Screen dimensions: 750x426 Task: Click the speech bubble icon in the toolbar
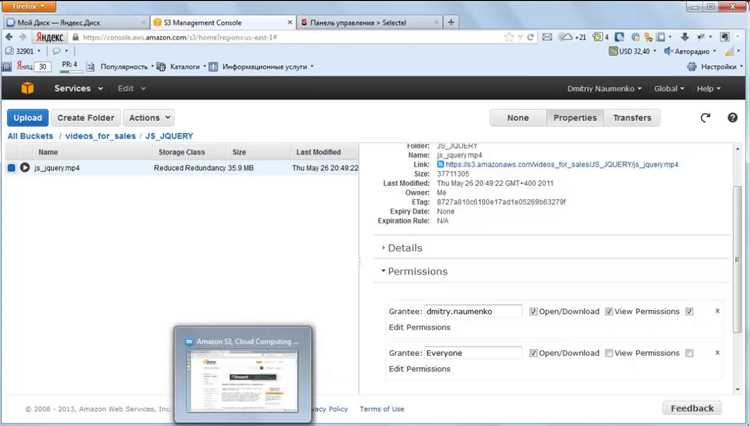56,51
